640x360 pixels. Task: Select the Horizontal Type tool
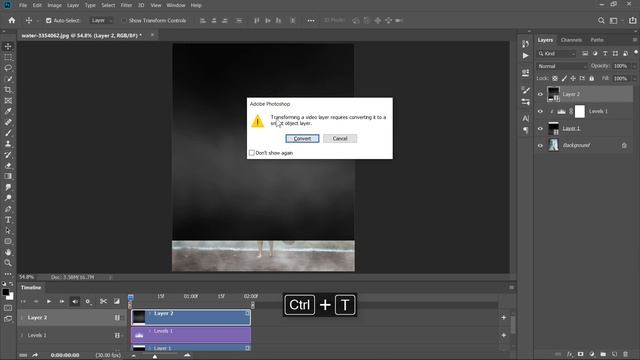(8, 220)
